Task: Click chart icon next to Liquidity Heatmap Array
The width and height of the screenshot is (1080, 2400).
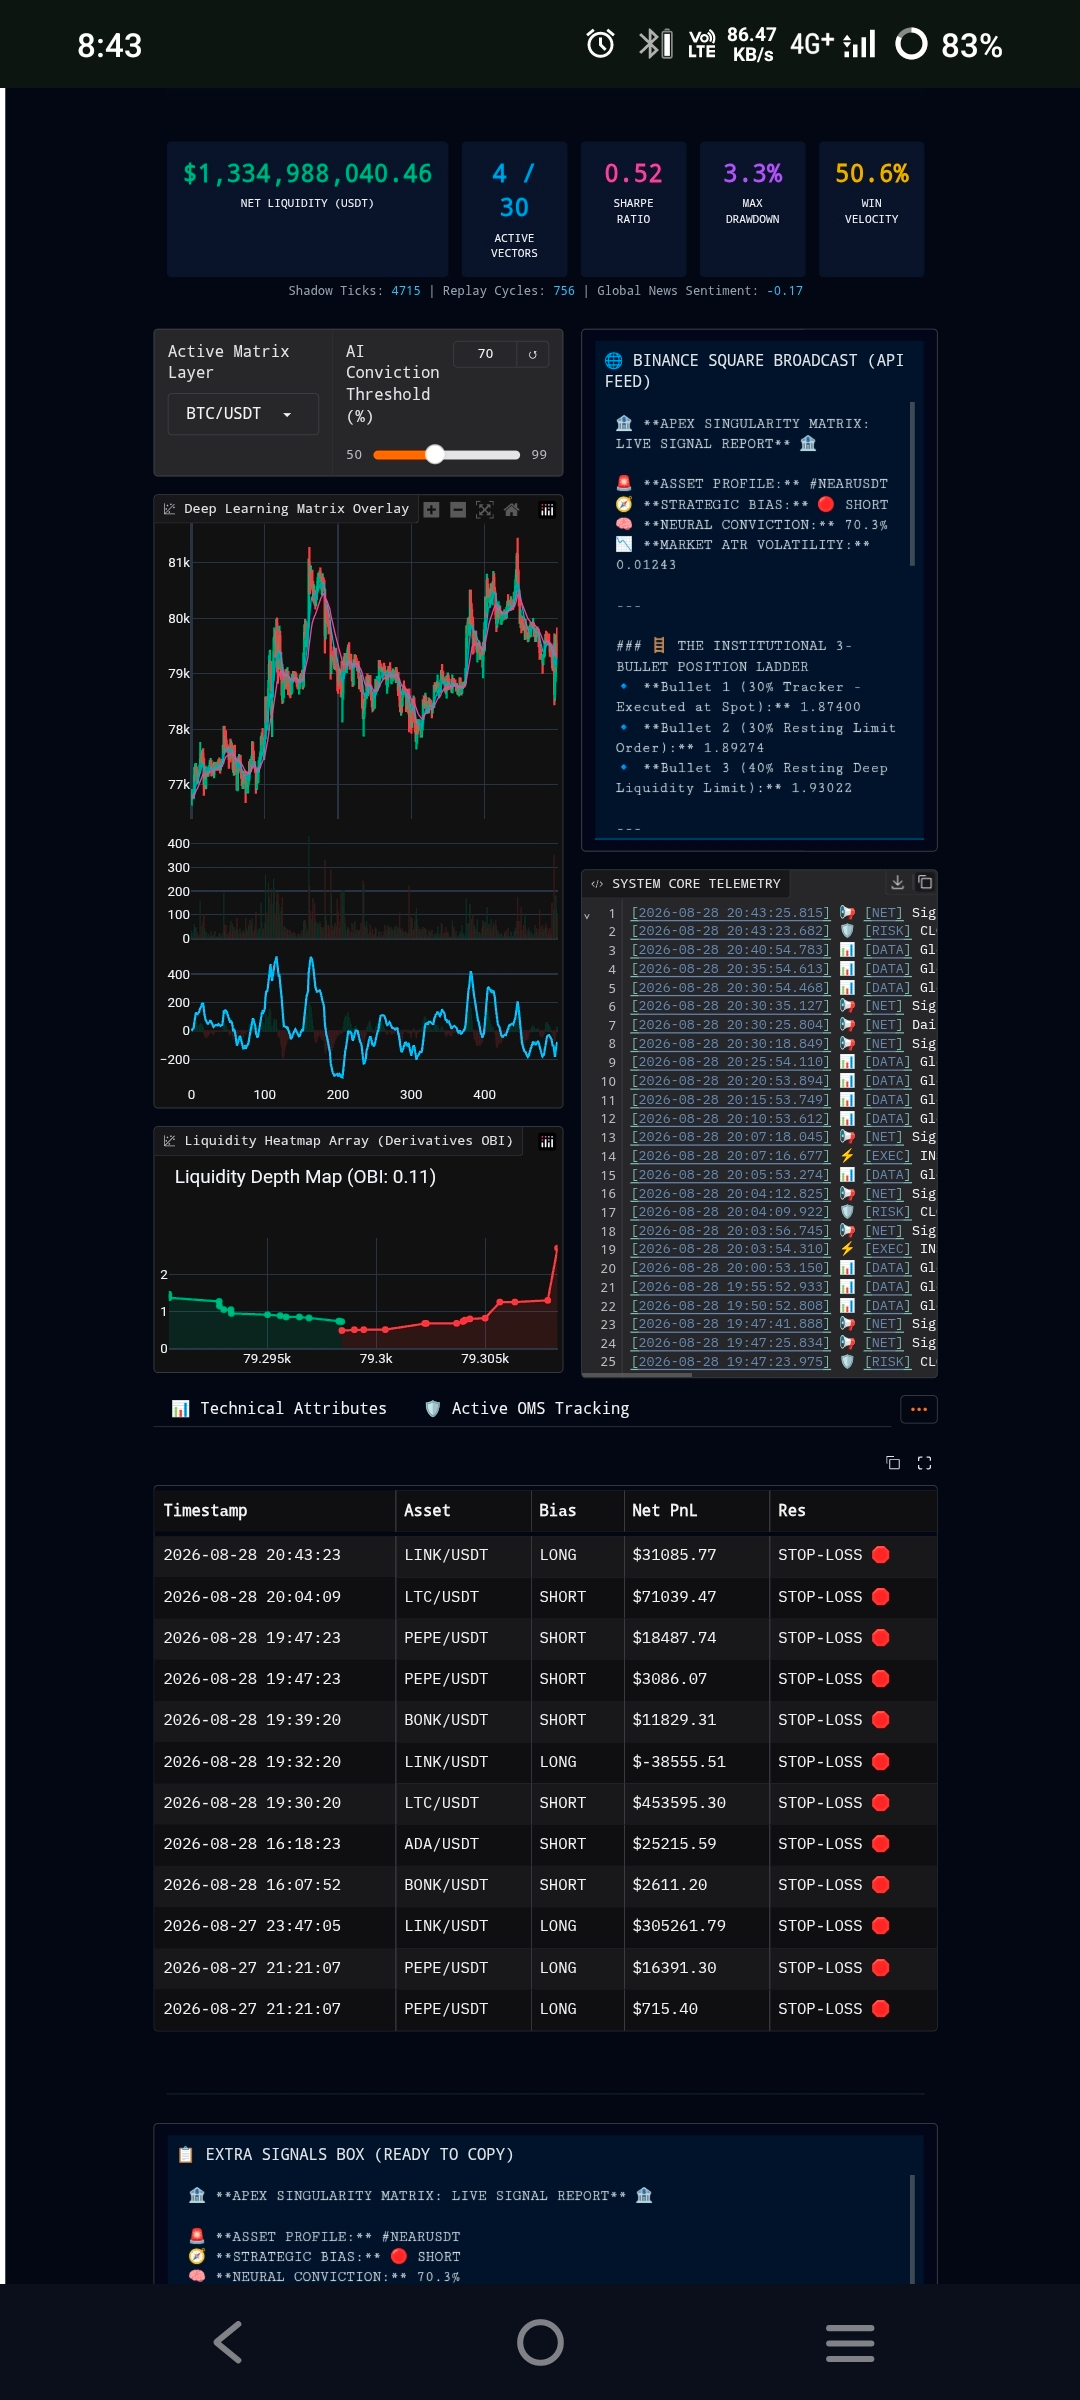Action: point(169,1141)
